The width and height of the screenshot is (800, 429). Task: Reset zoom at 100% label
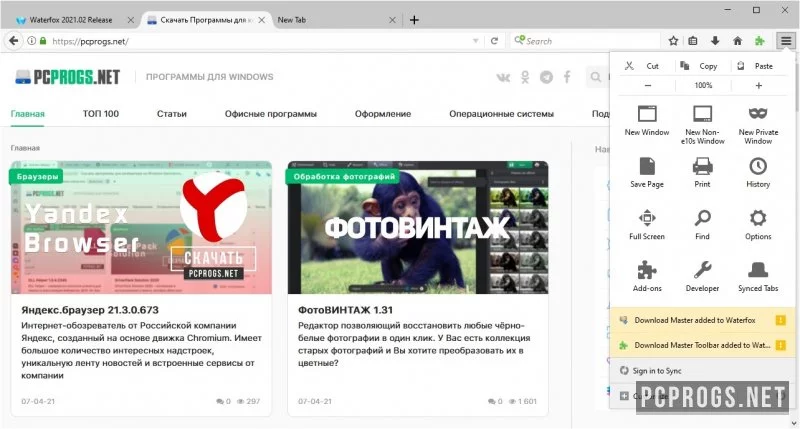coord(703,85)
